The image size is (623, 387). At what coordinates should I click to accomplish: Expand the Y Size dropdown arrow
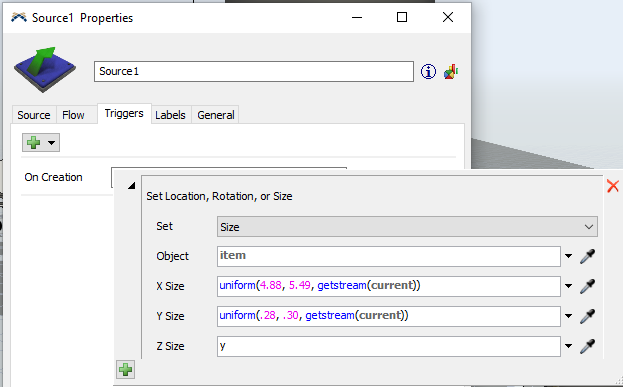click(x=569, y=316)
